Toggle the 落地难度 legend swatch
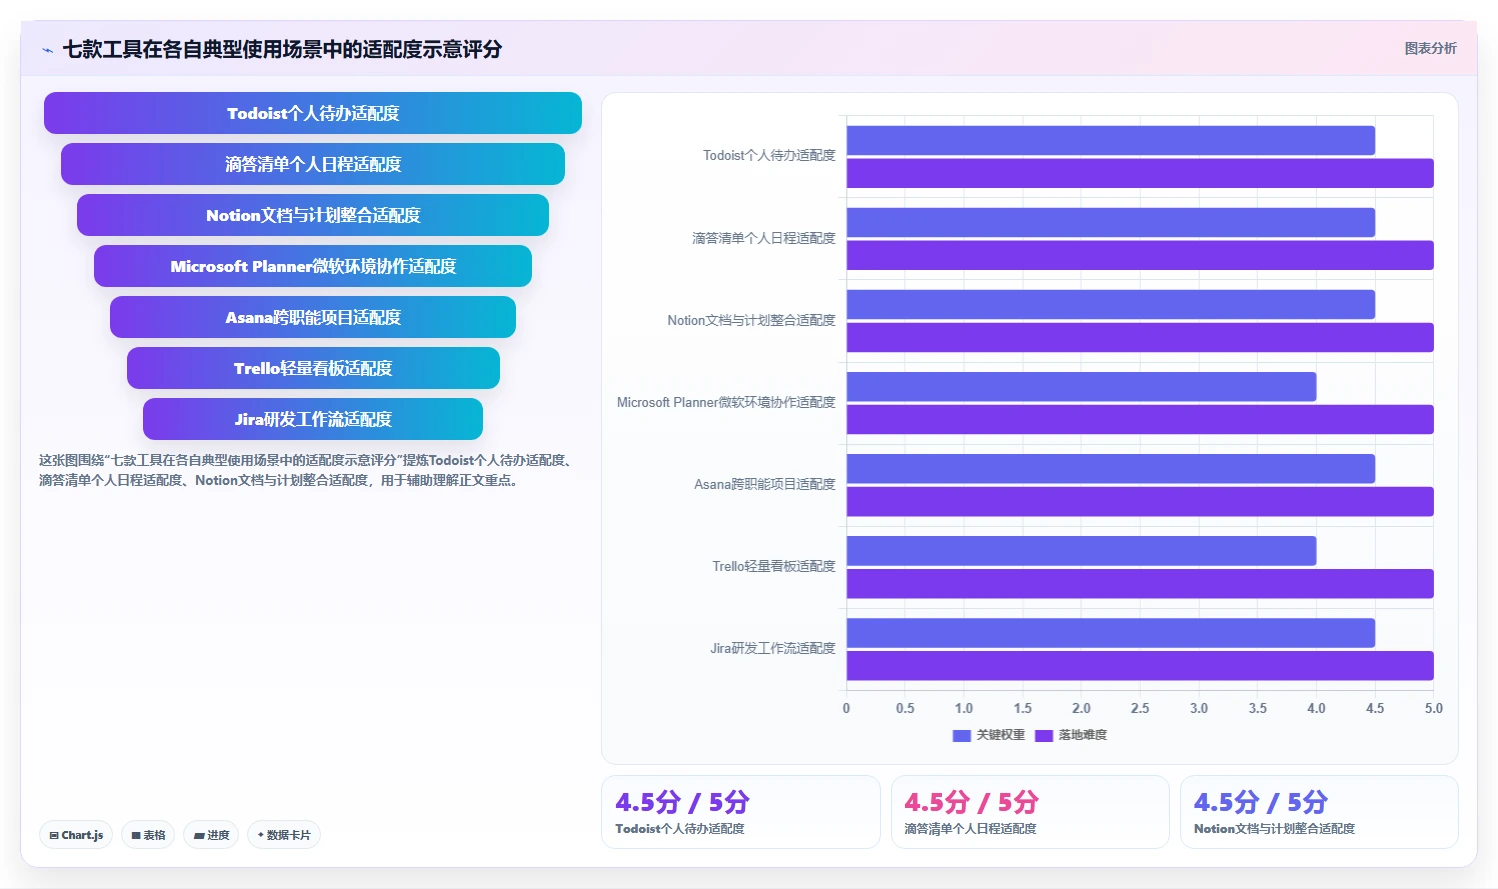1498x889 pixels. tap(1044, 735)
